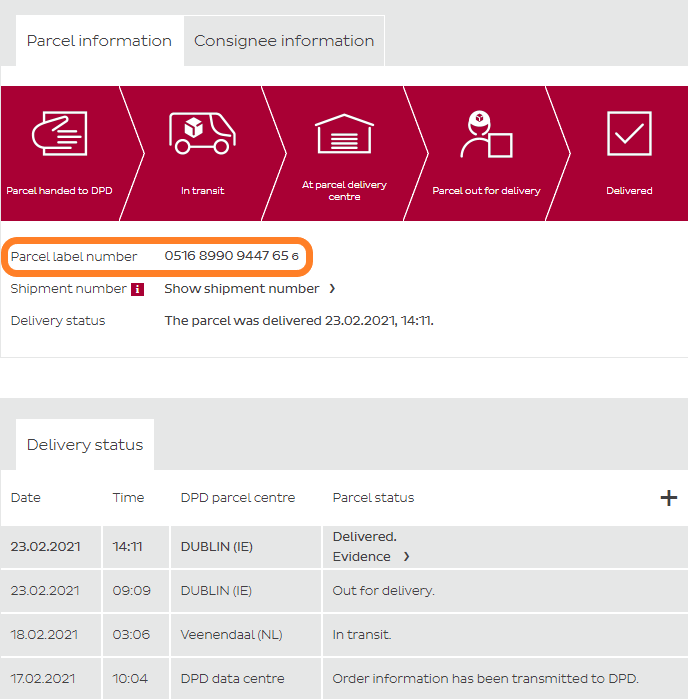The image size is (688, 699).
Task: Click the Time column header
Action: pyautogui.click(x=128, y=498)
